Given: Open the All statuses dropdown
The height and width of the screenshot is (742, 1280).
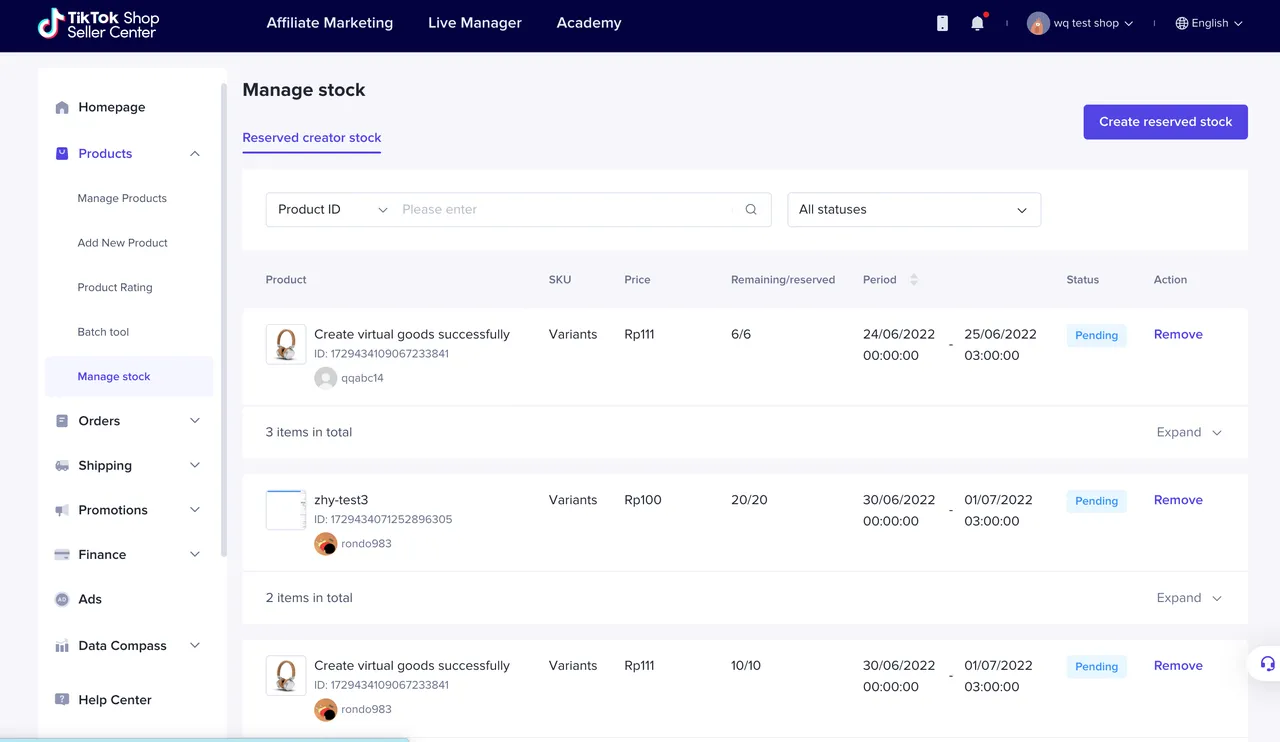Looking at the screenshot, I should pos(913,210).
